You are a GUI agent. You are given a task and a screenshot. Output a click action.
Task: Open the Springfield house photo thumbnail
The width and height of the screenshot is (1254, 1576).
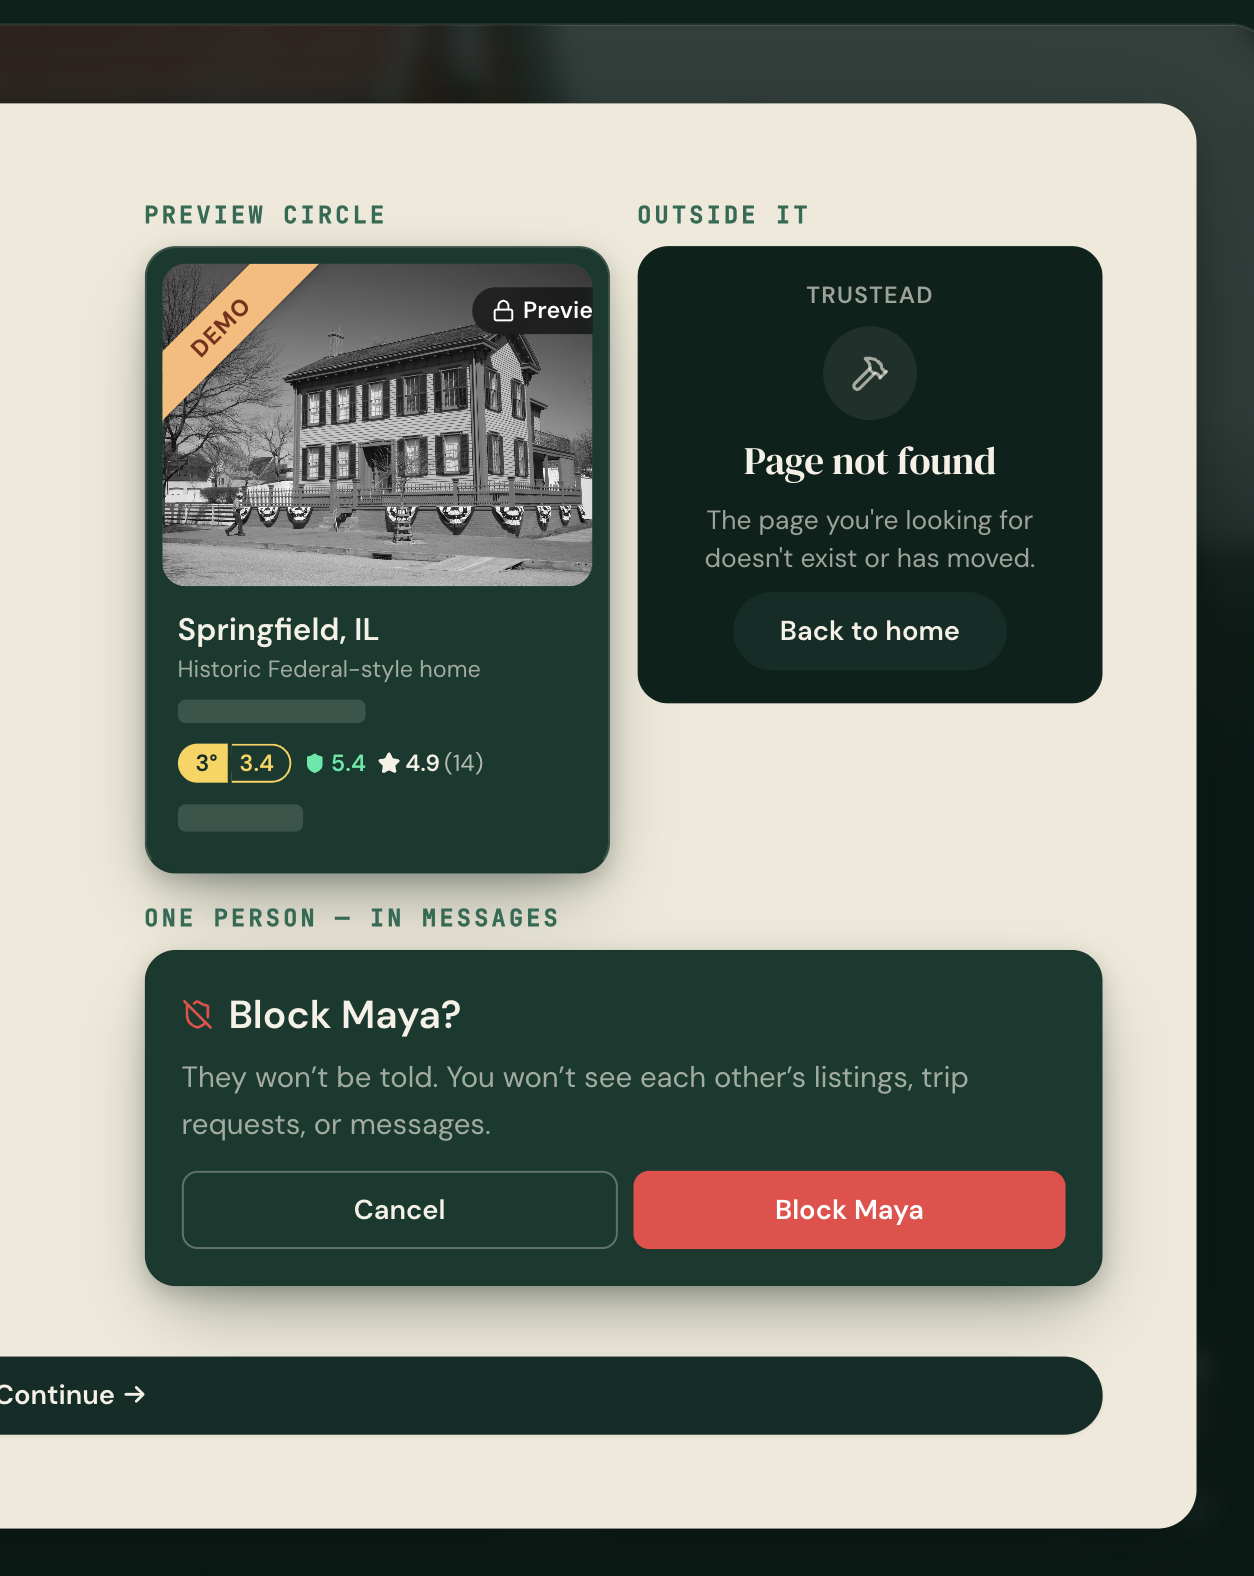point(377,425)
